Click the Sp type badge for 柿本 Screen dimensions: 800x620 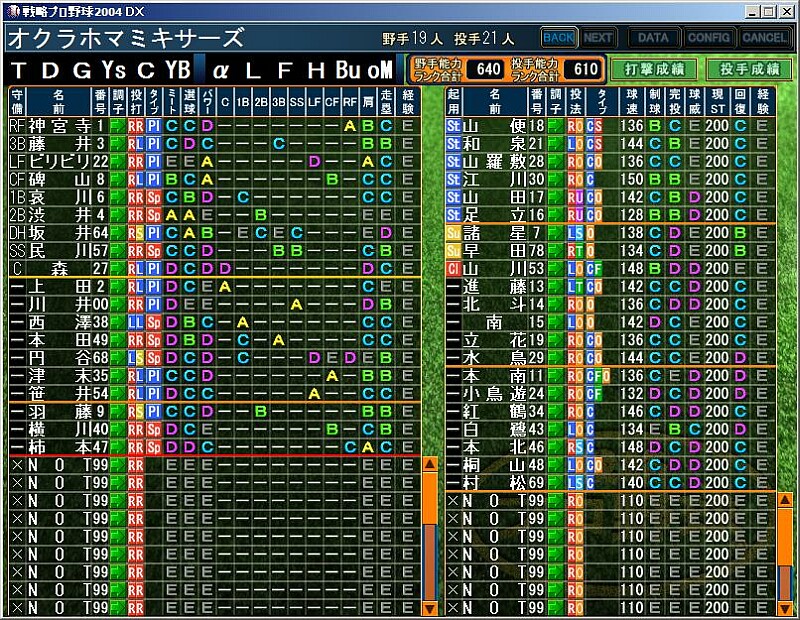(154, 448)
